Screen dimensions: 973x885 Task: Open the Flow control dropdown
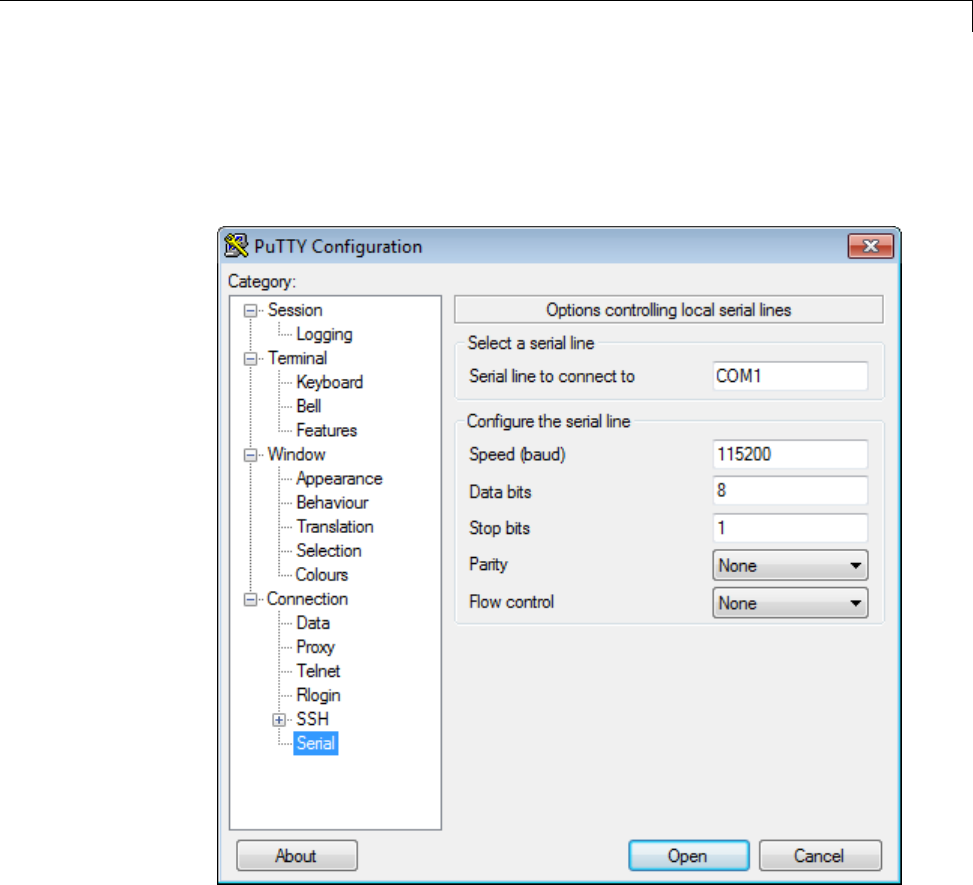pyautogui.click(x=790, y=603)
